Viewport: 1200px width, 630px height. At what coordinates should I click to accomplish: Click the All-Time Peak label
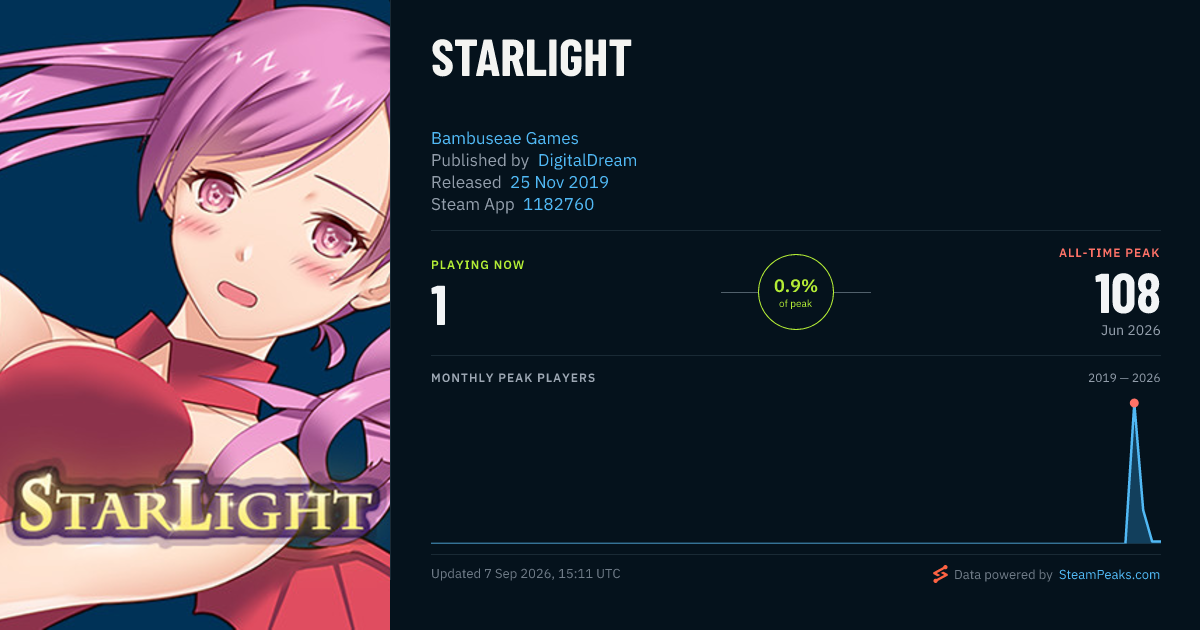point(1109,253)
